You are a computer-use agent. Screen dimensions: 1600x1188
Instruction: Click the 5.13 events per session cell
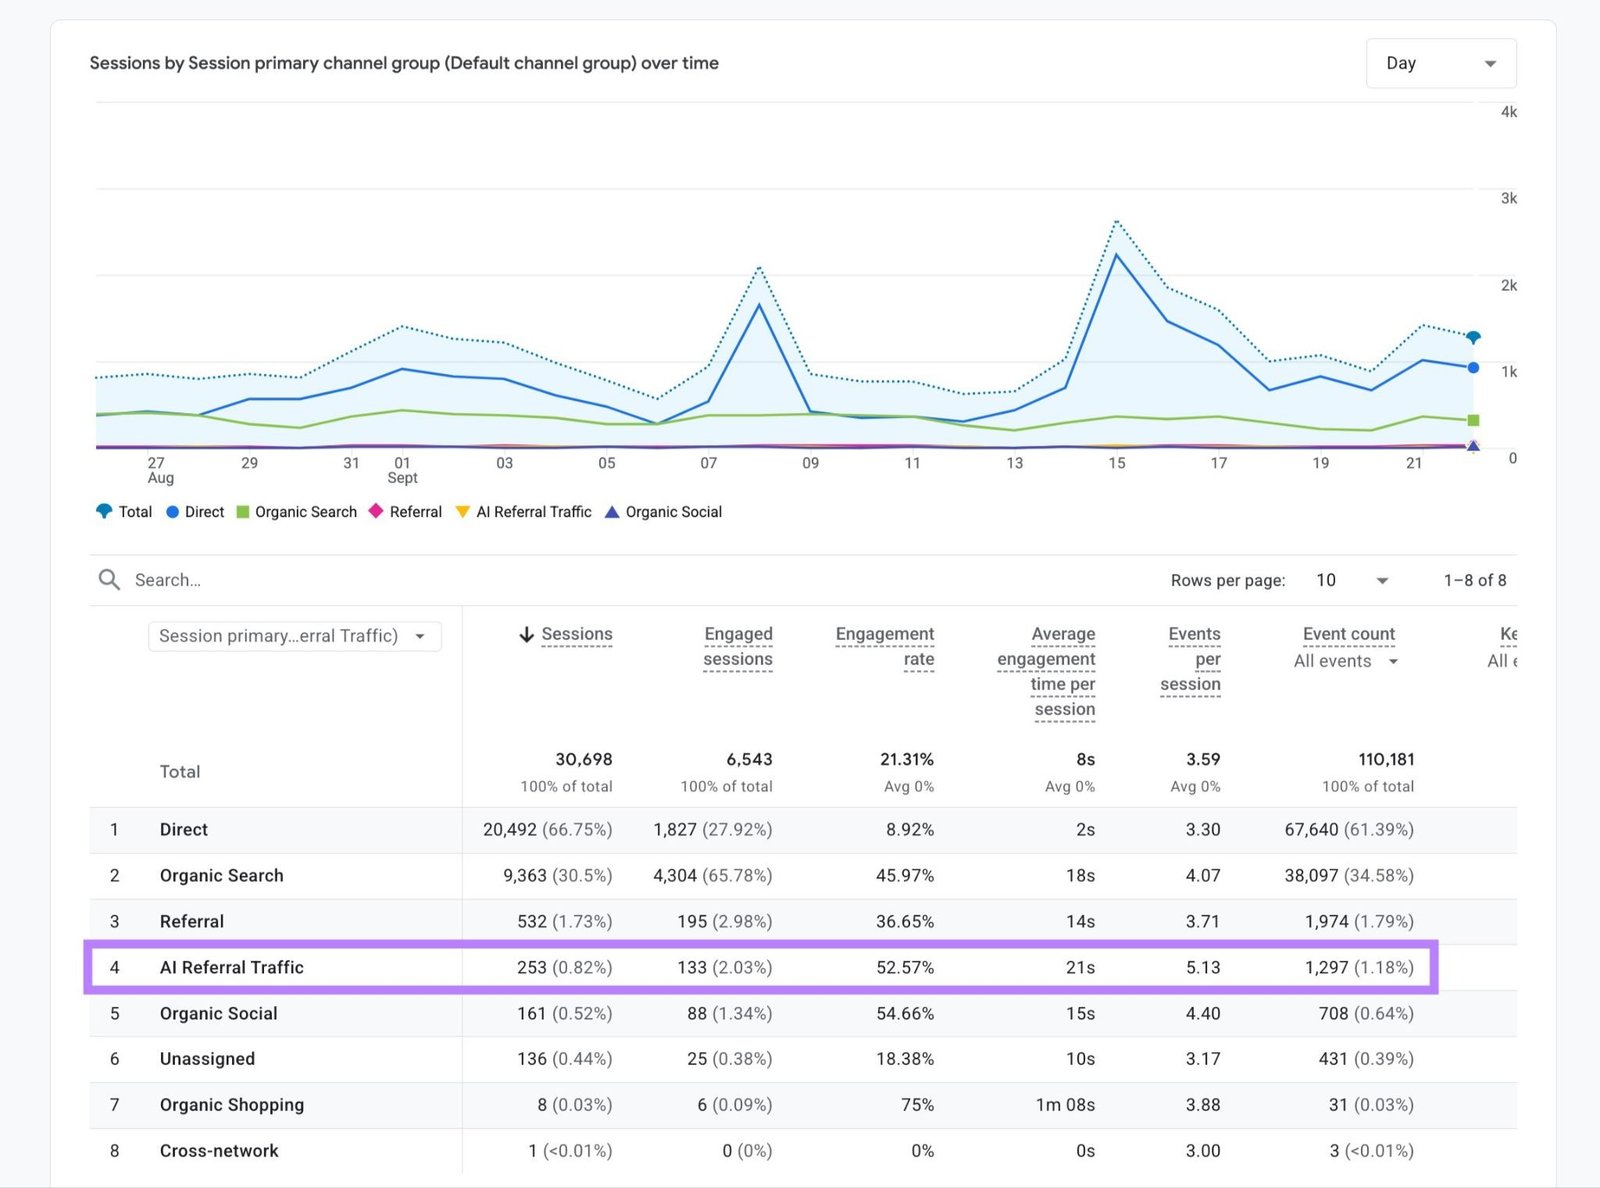(x=1203, y=967)
